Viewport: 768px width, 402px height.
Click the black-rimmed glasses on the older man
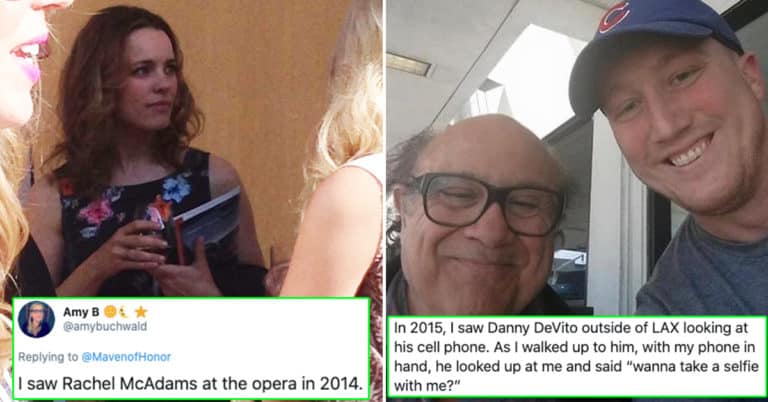point(485,203)
